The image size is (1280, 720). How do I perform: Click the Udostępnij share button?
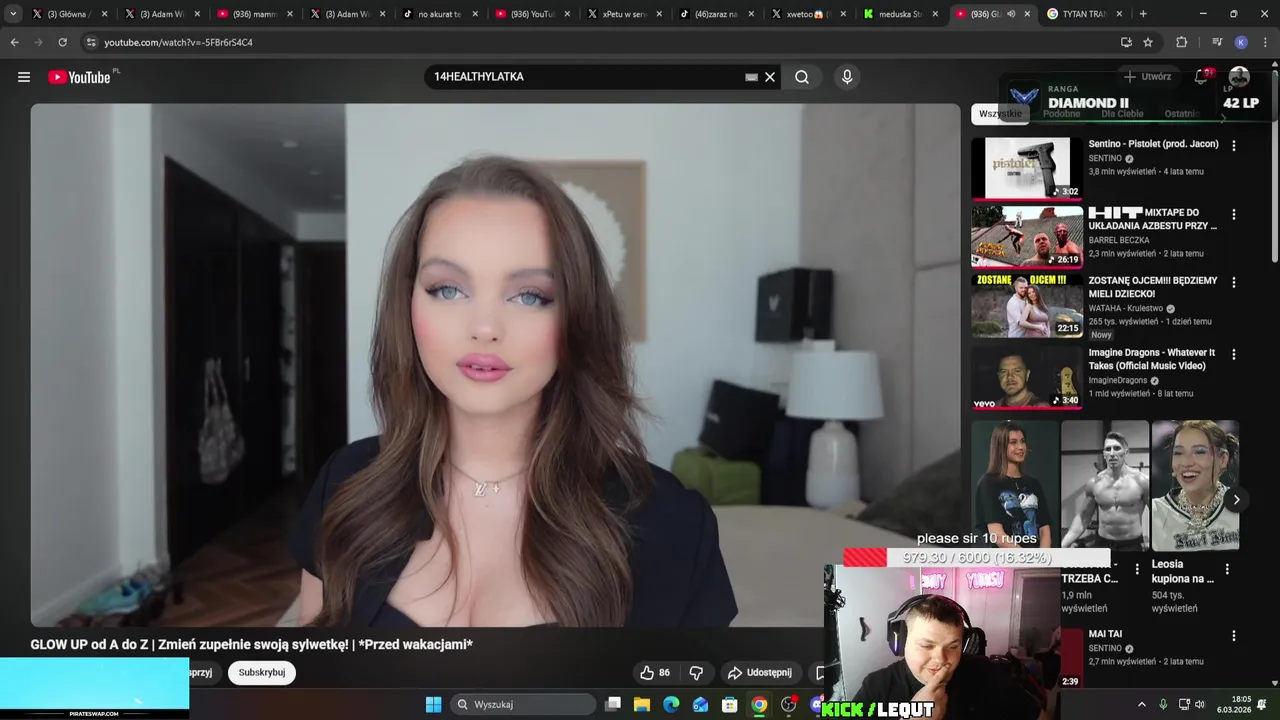coord(760,673)
